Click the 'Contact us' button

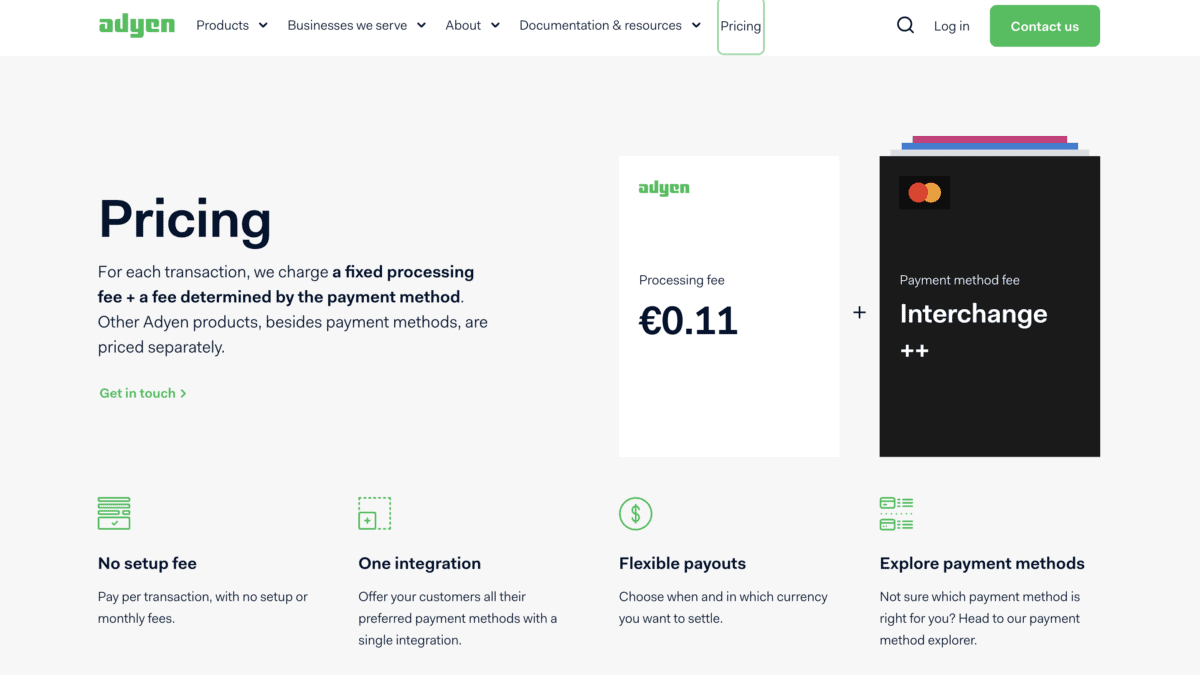1044,25
